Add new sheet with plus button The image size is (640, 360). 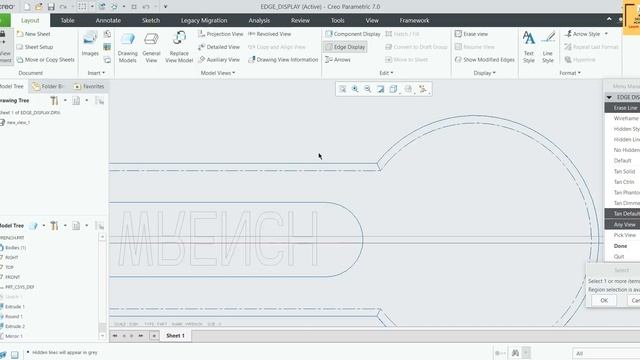pos(154,336)
